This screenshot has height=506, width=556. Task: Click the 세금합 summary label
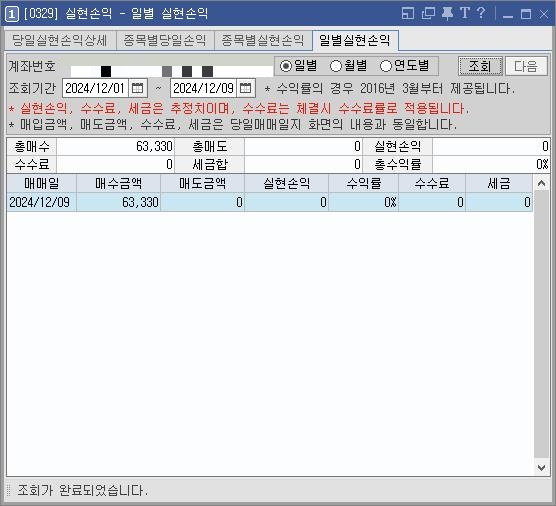pos(209,165)
